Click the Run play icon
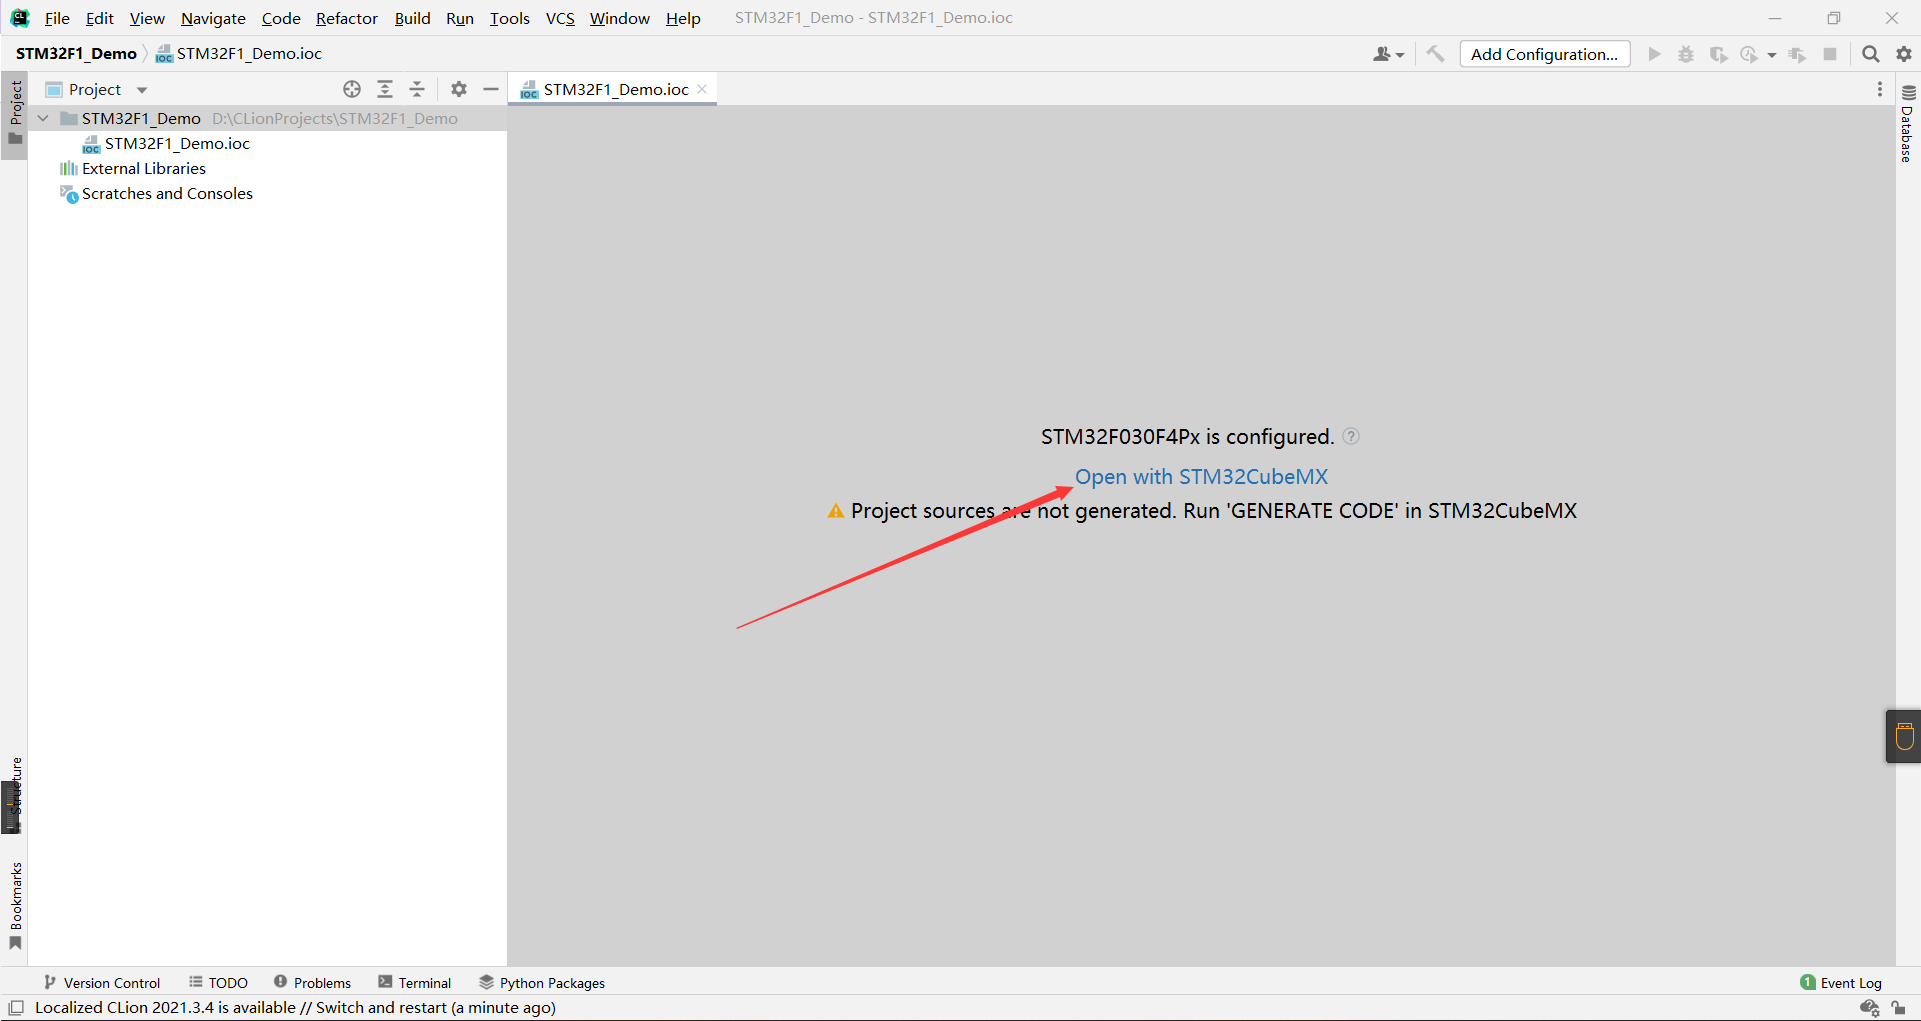Viewport: 1921px width, 1021px height. pyautogui.click(x=1654, y=54)
